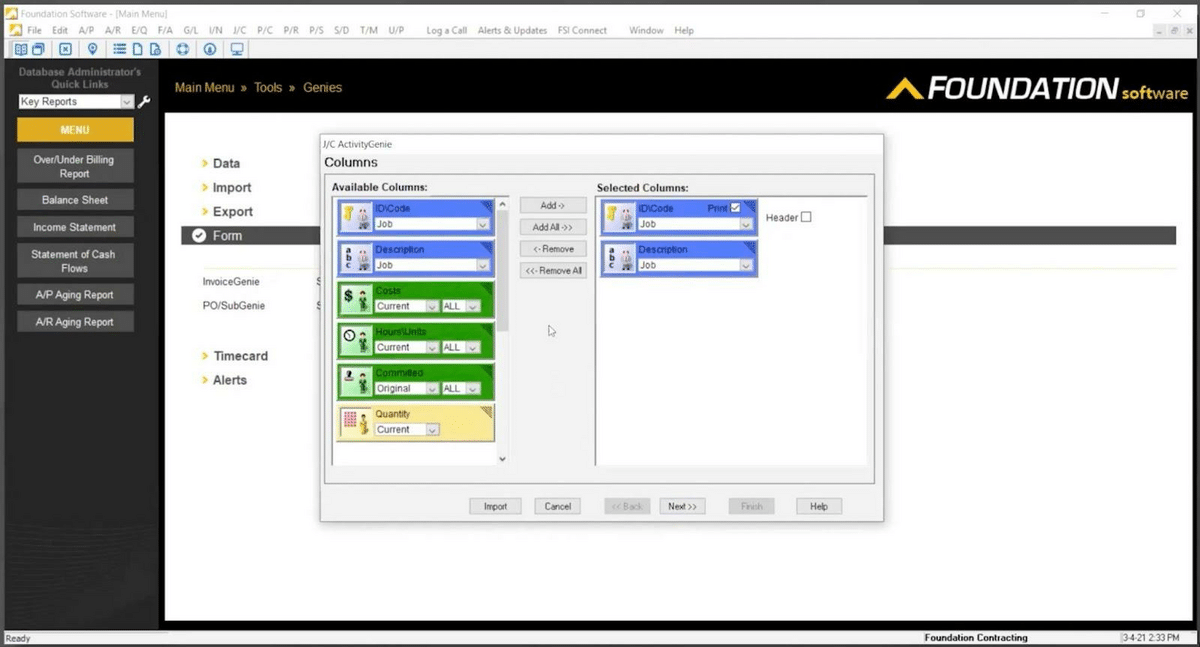Open the J/C menu in the menu bar

(239, 31)
